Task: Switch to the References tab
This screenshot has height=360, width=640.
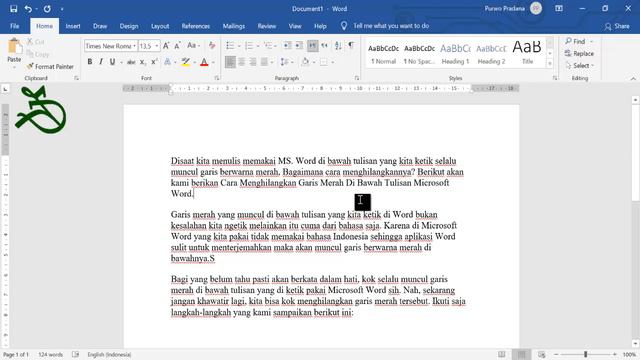Action: coord(196,26)
